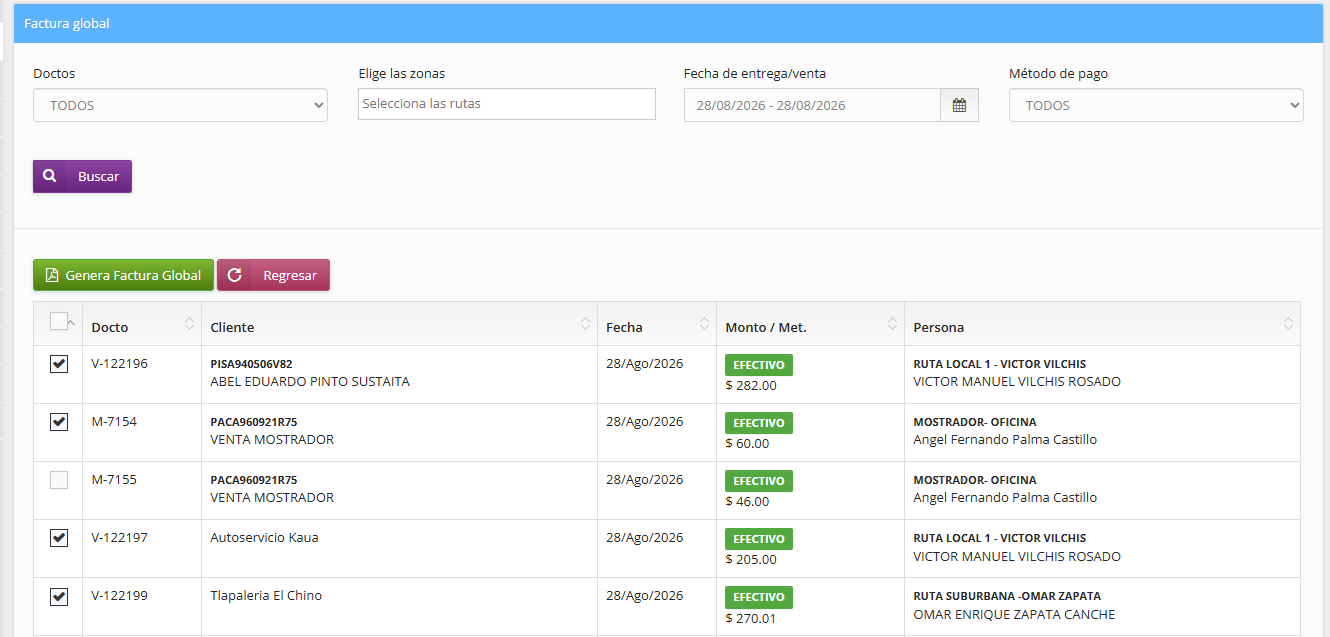The height and width of the screenshot is (637, 1330).
Task: Click the Buscar search button
Action: [x=82, y=176]
